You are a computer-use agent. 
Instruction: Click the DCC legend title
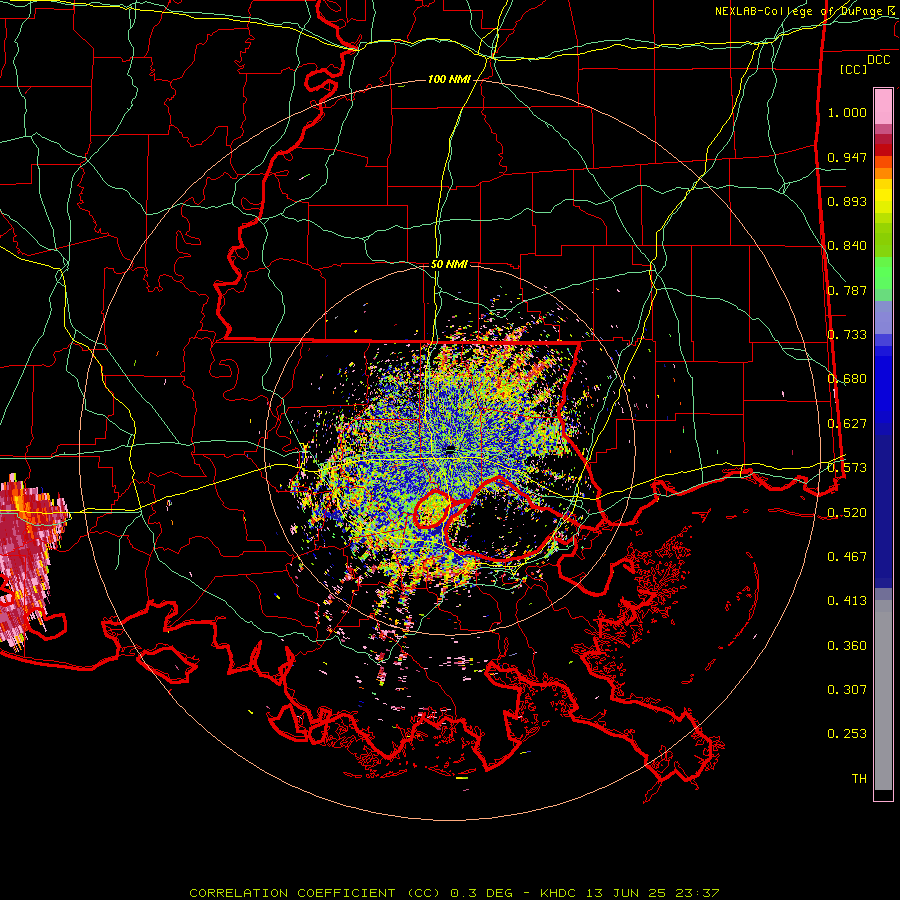coord(878,60)
